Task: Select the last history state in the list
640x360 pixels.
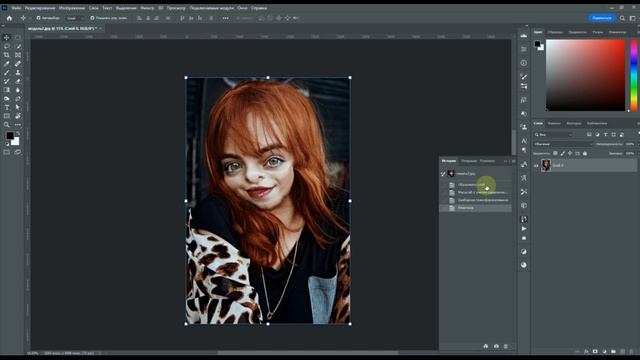Action: tap(476, 208)
